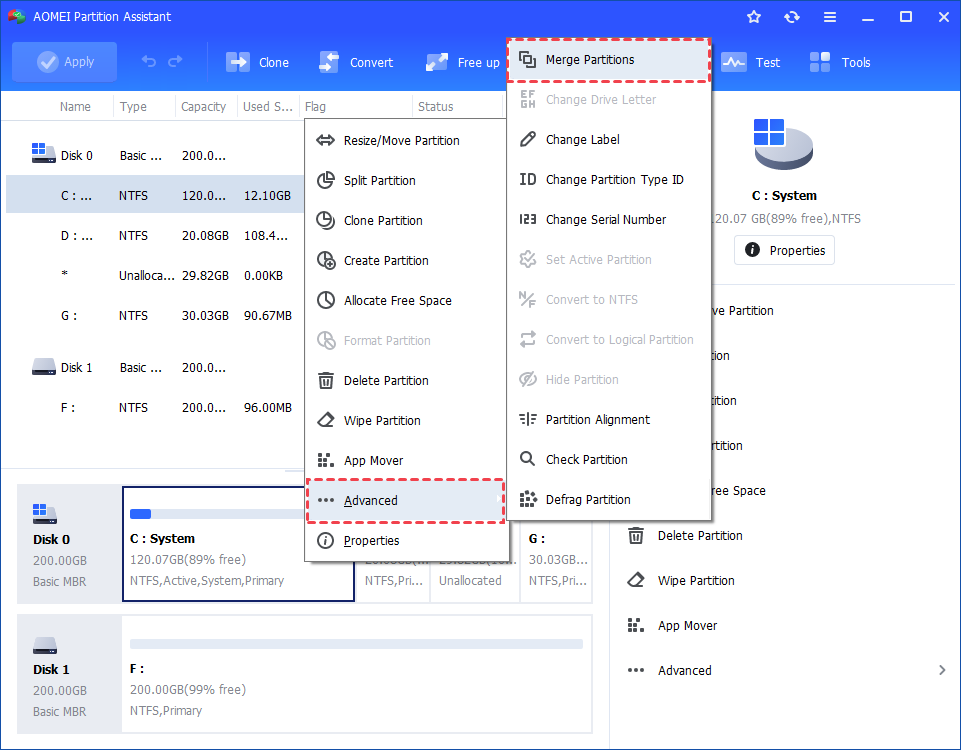The height and width of the screenshot is (750, 961).
Task: Choose App Mover from context menu
Action: pos(406,461)
